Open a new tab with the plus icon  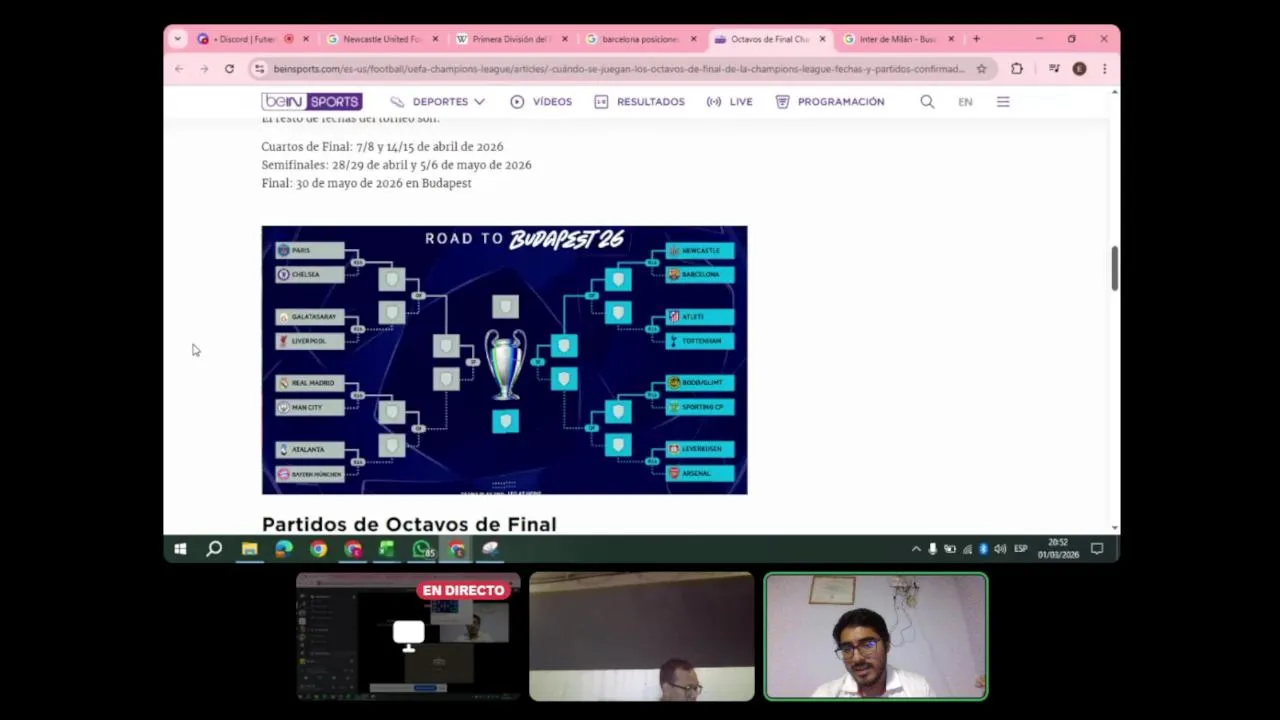(x=976, y=39)
